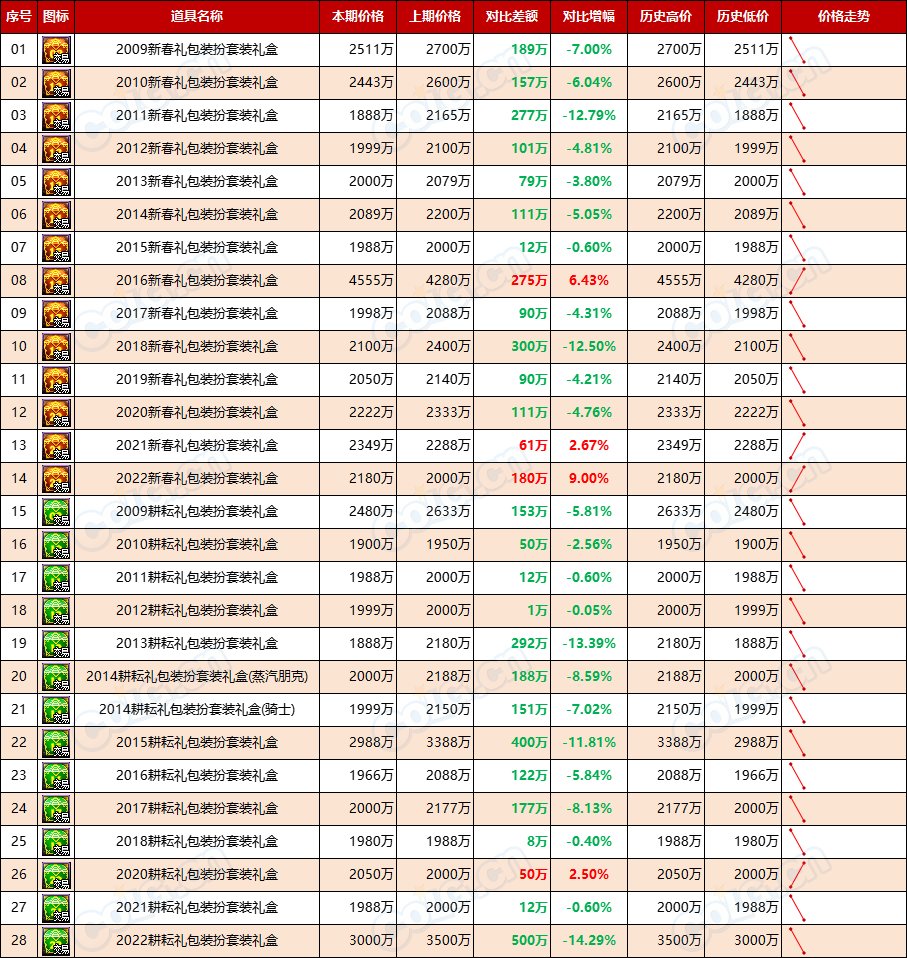Click the 道具名称 column header
This screenshot has height=958, width=907.
pos(197,17)
